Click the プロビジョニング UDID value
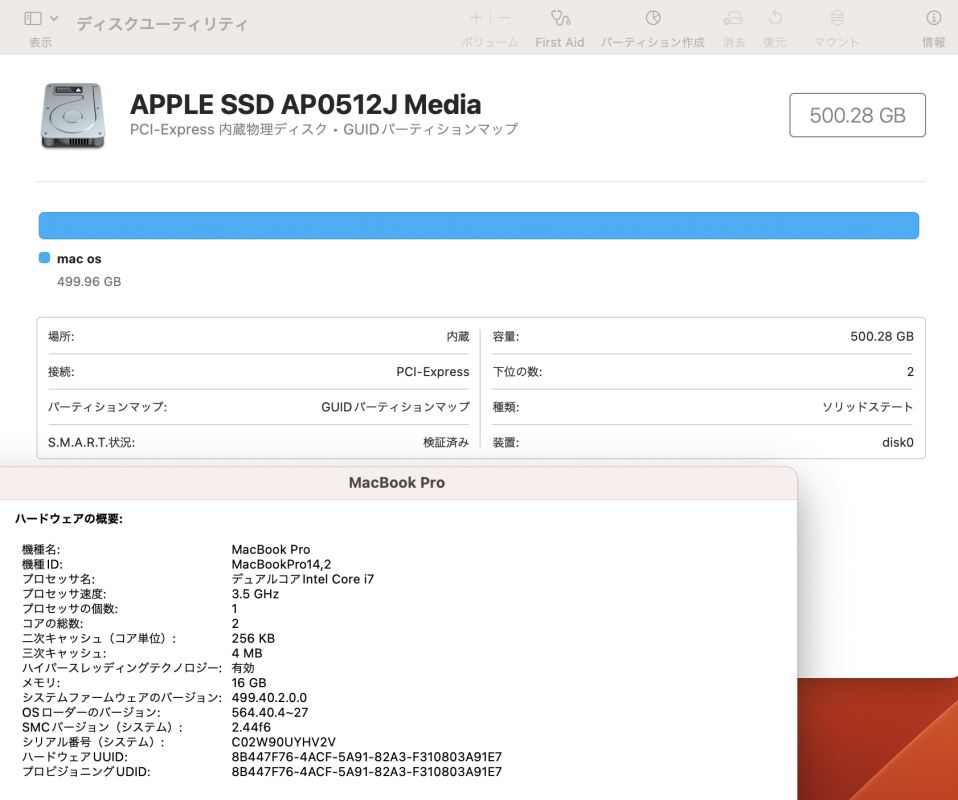The image size is (958, 800). (367, 772)
